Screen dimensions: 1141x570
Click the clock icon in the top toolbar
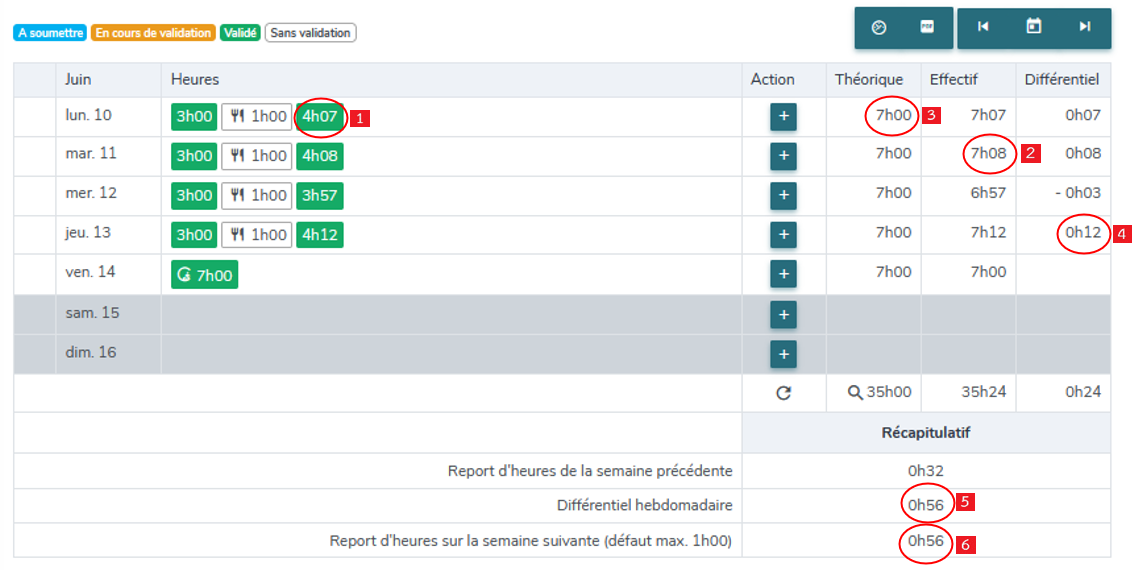click(879, 27)
